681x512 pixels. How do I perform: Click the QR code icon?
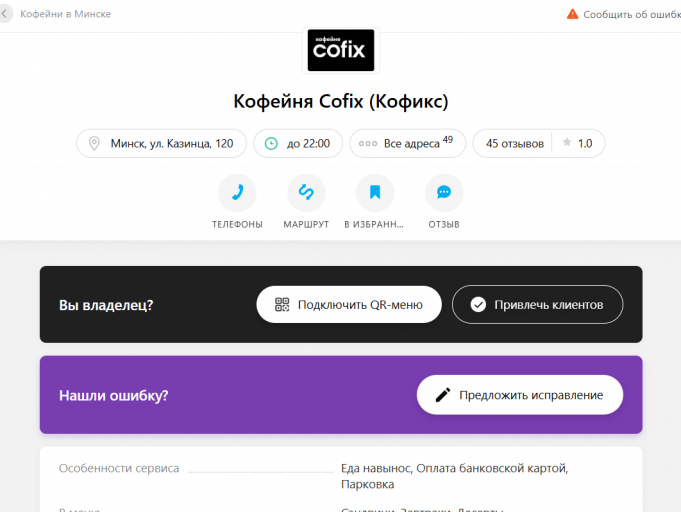[x=282, y=304]
